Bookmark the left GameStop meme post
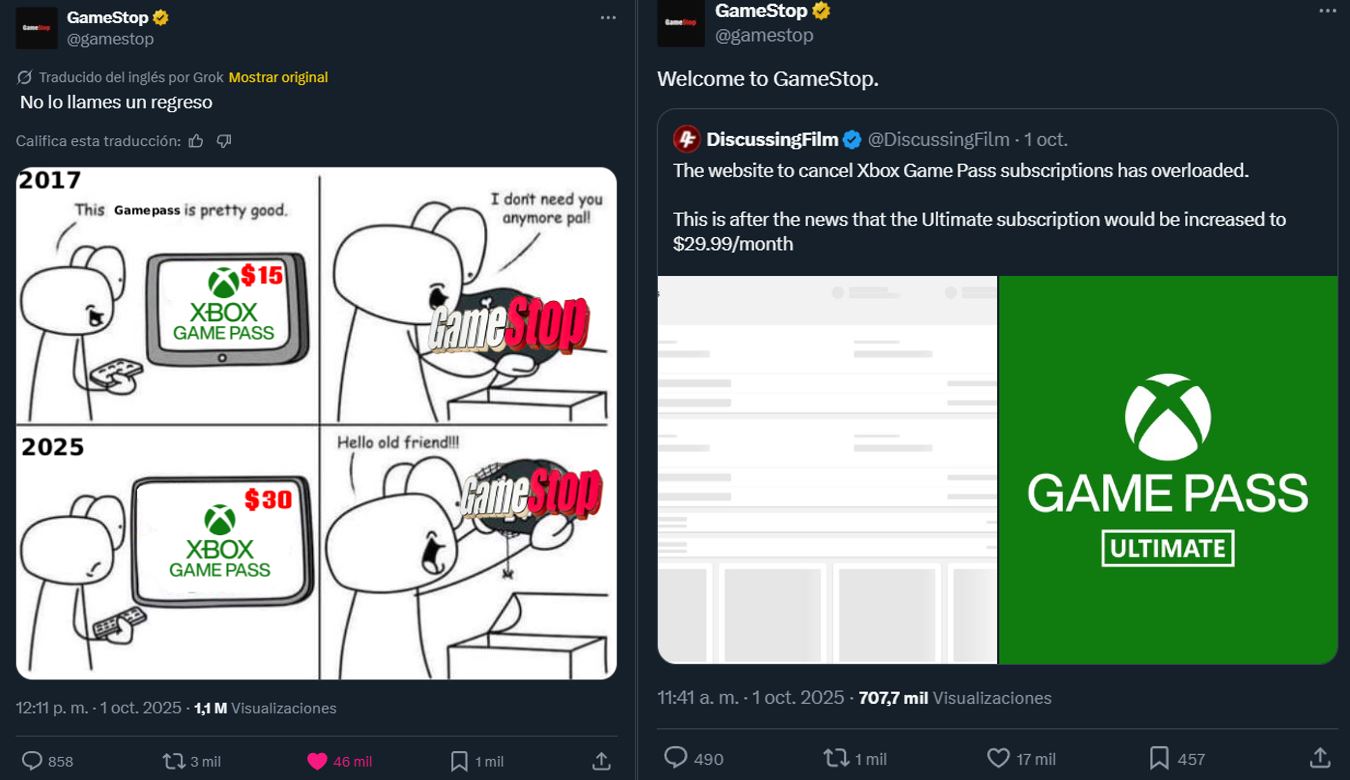Screen dimensions: 1350x780 (x=459, y=761)
